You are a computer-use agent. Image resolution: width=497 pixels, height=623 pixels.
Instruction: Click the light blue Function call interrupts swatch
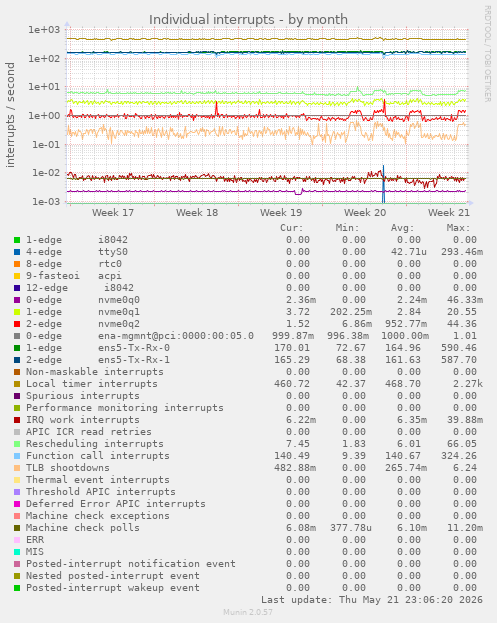point(17,456)
